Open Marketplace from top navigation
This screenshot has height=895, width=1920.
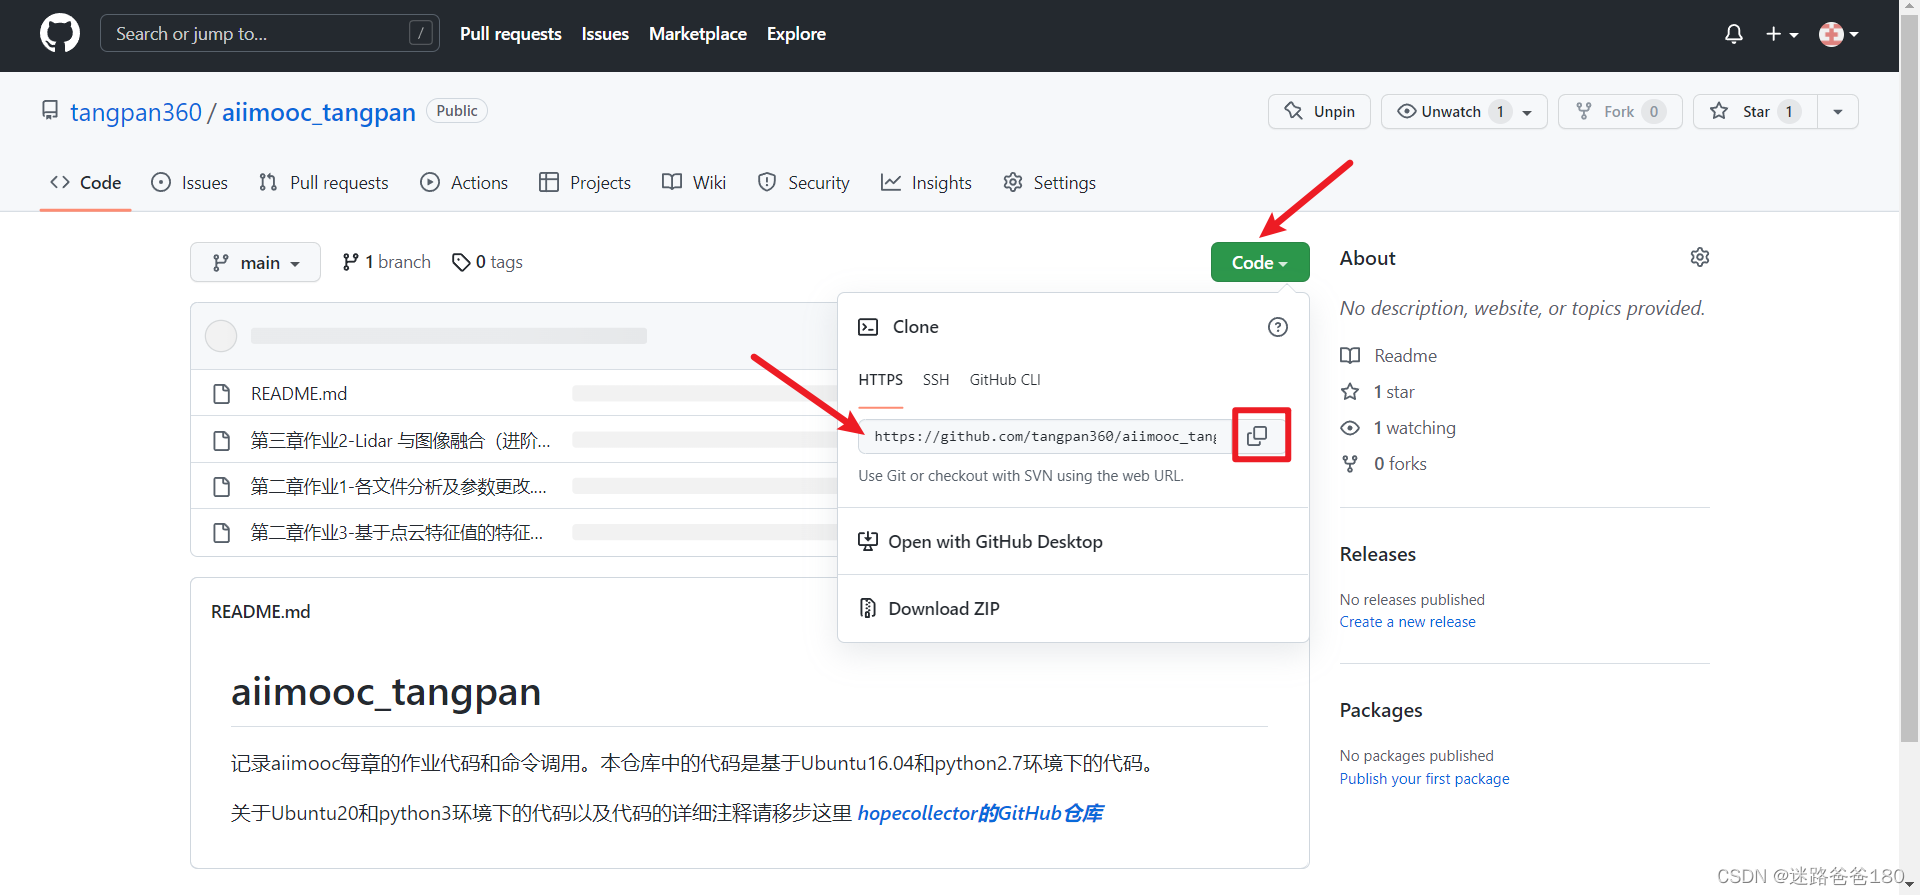click(x=698, y=34)
